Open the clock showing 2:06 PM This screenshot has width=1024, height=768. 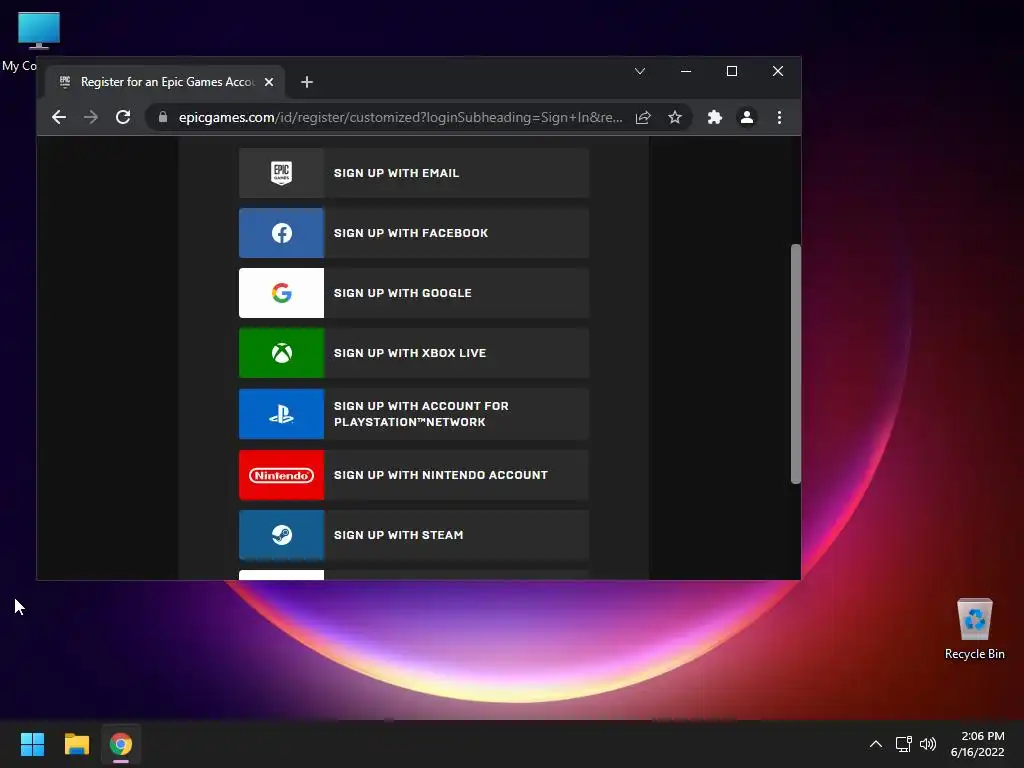(x=977, y=744)
